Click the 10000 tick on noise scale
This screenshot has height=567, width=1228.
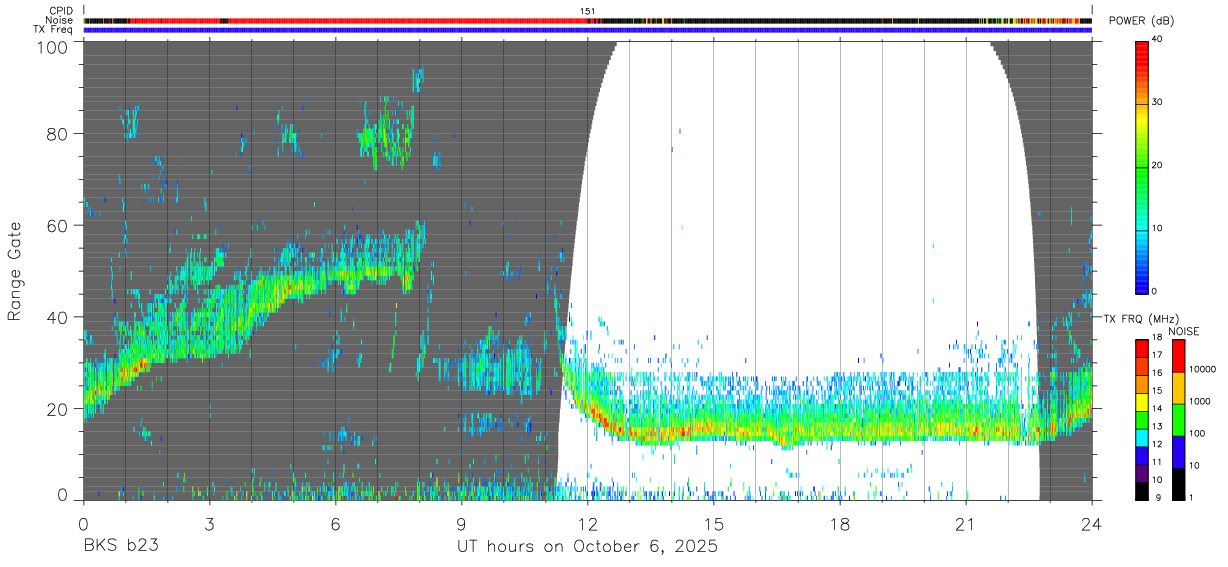[1202, 369]
